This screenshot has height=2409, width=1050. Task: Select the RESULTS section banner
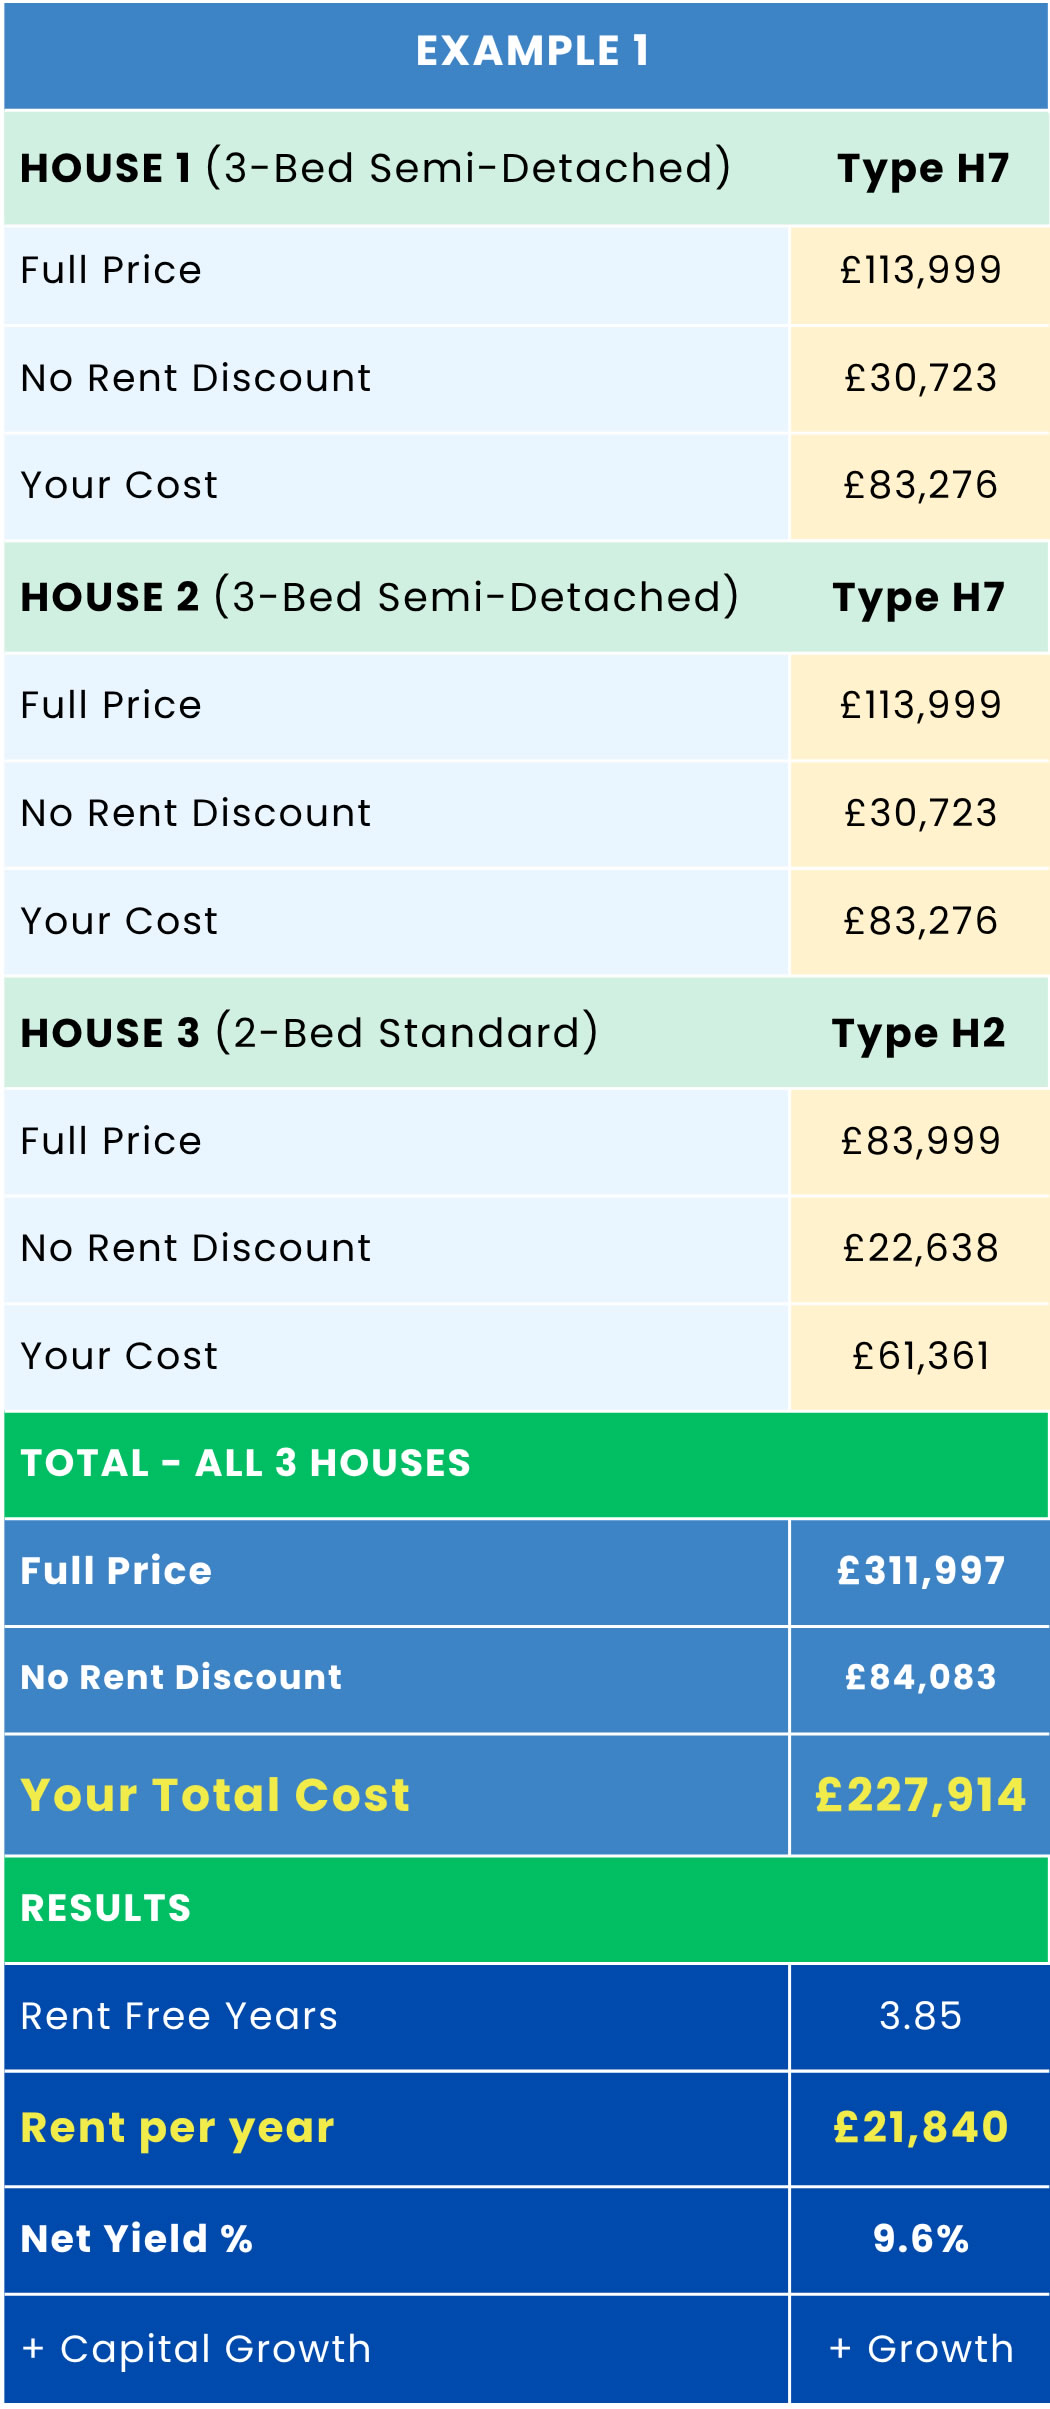coord(106,1908)
